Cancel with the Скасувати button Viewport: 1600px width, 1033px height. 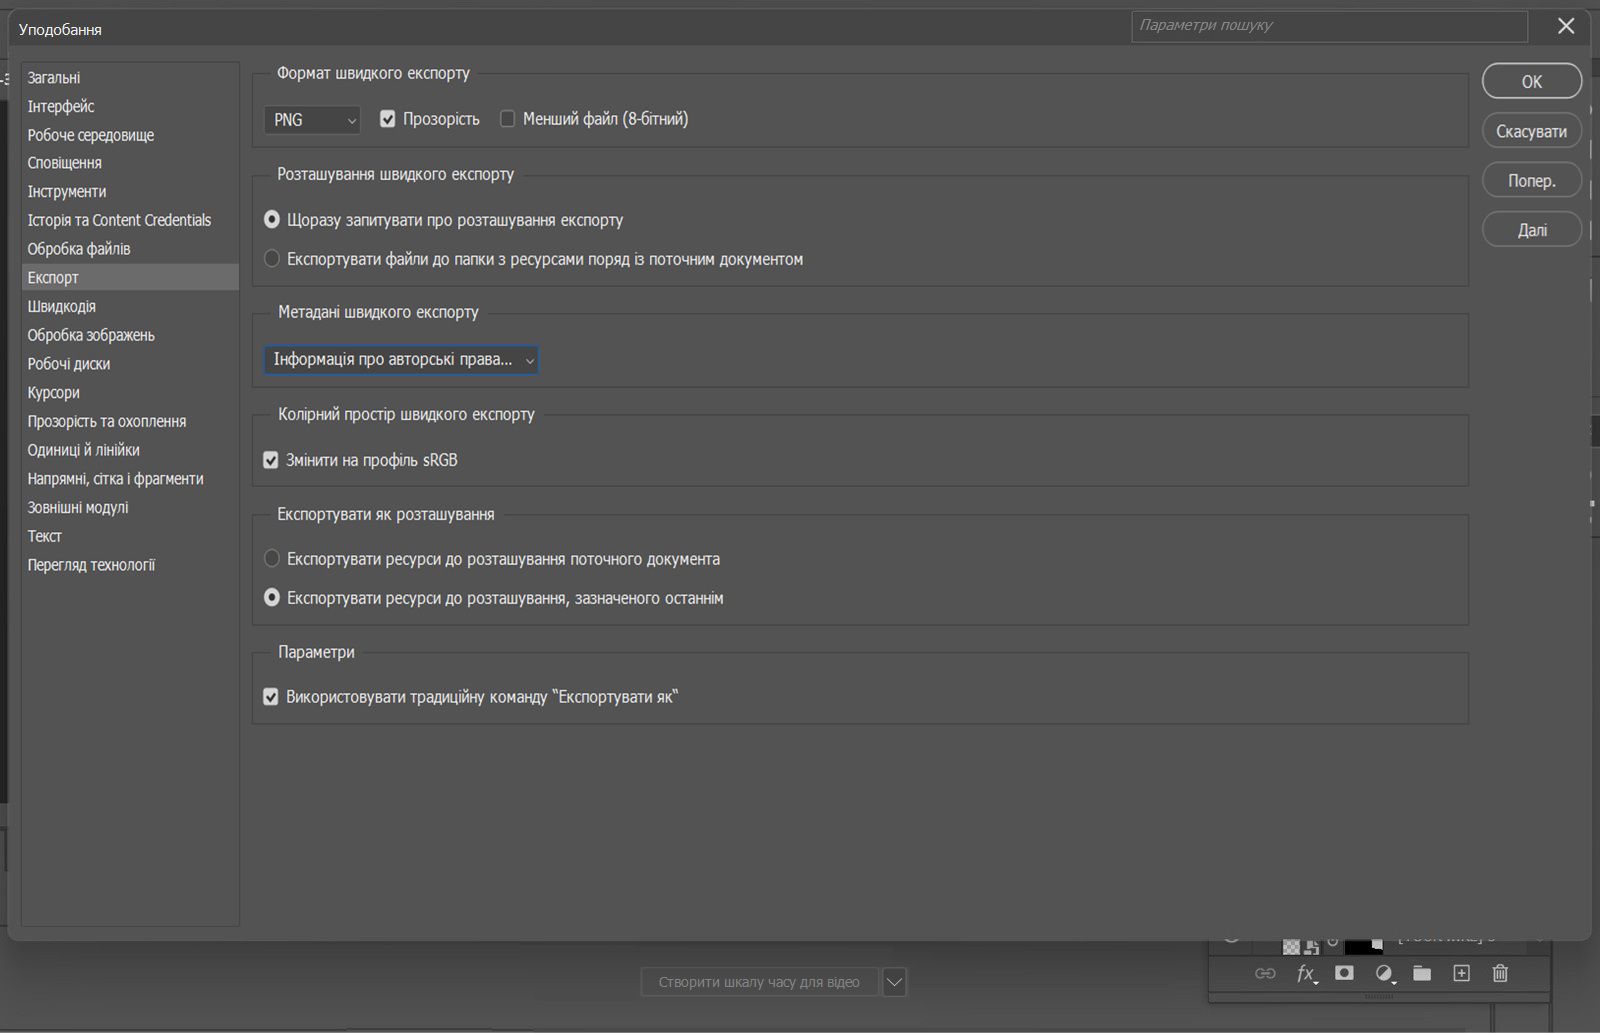click(1532, 131)
